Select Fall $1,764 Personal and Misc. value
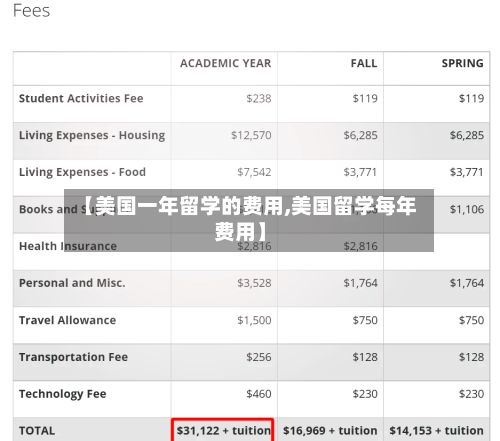500x441 pixels. 361,283
